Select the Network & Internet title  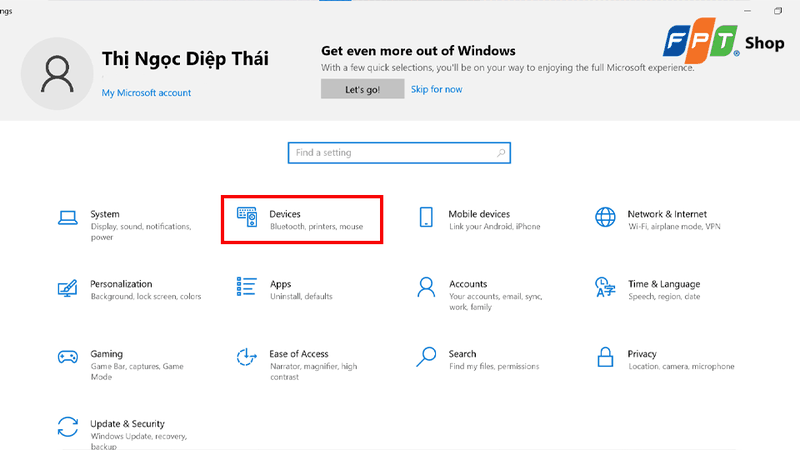coord(667,214)
